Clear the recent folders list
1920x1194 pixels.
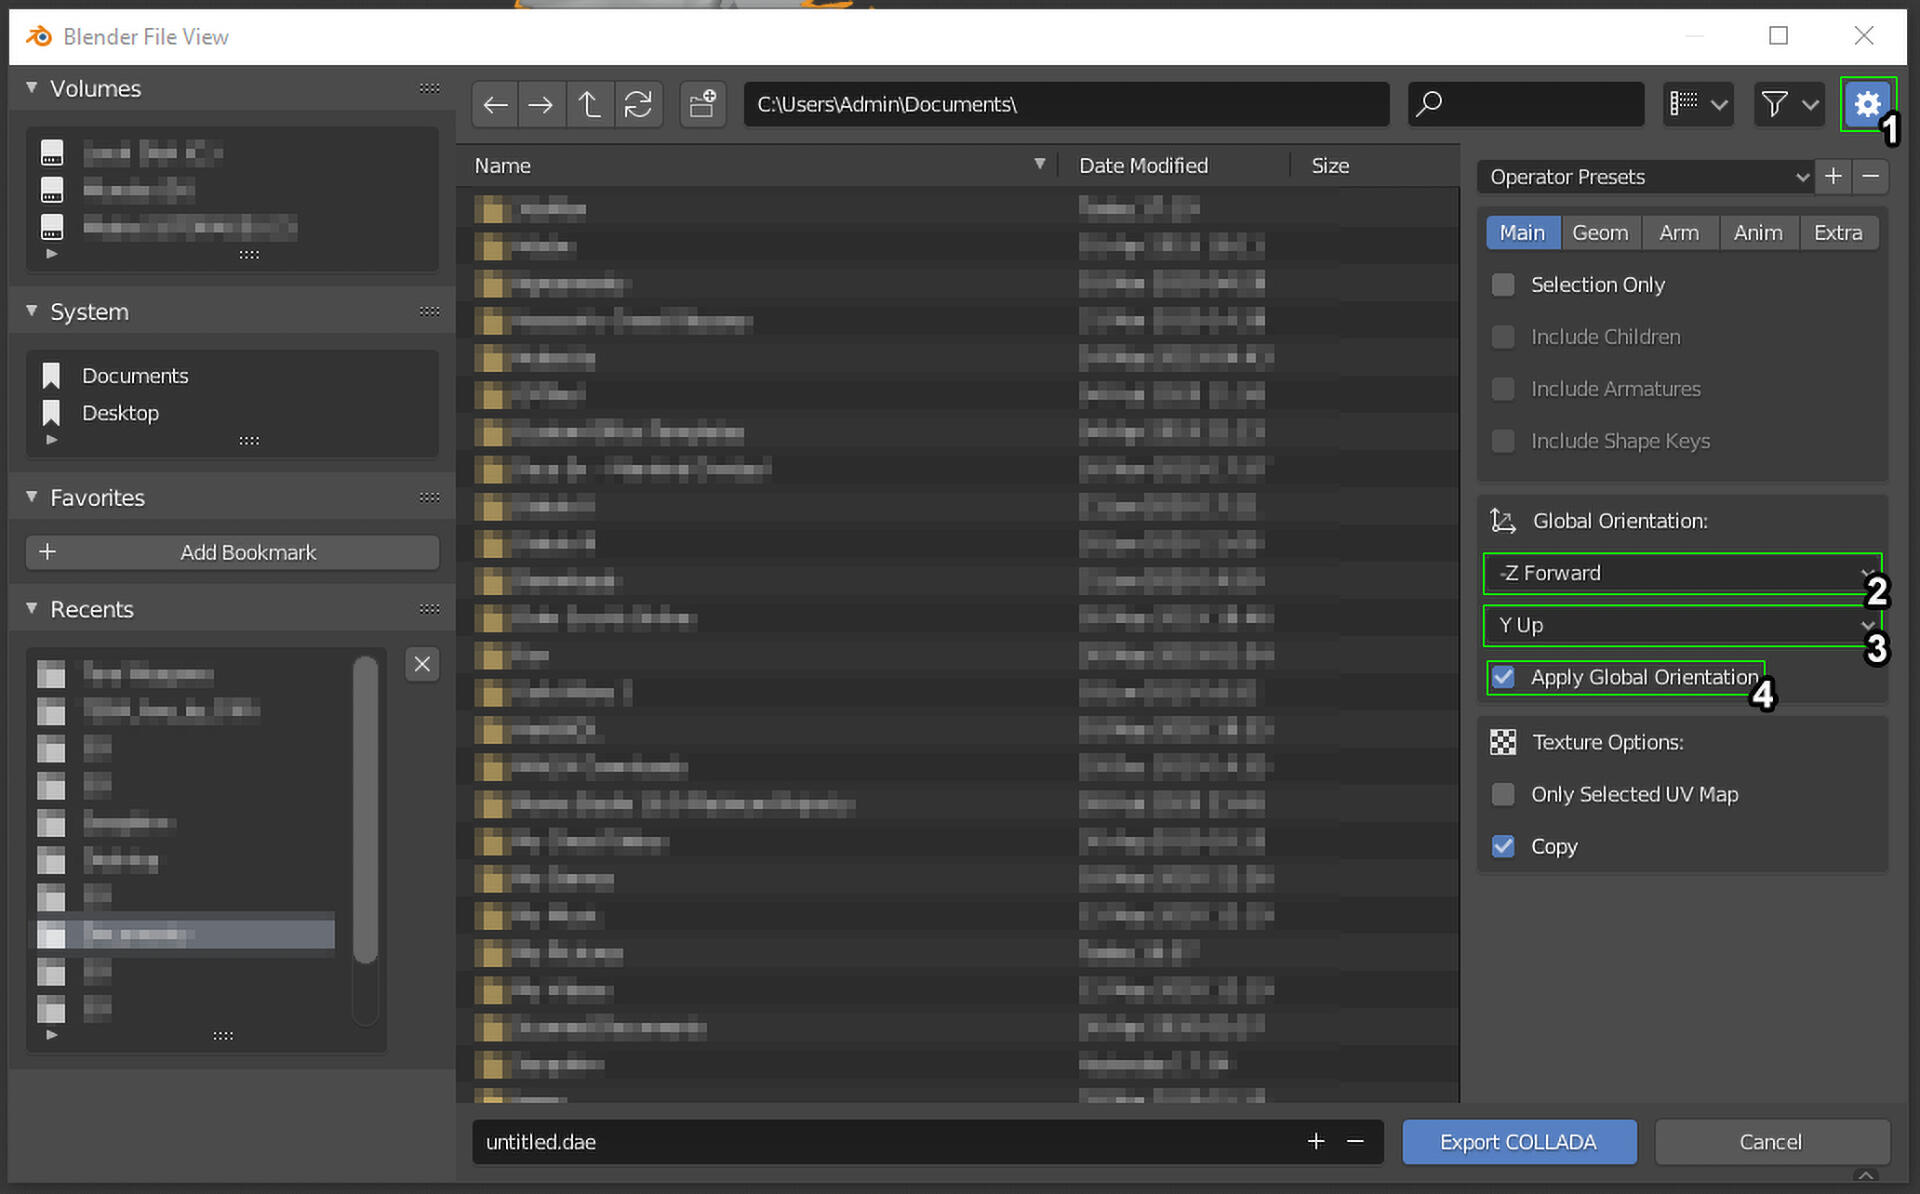tap(422, 664)
